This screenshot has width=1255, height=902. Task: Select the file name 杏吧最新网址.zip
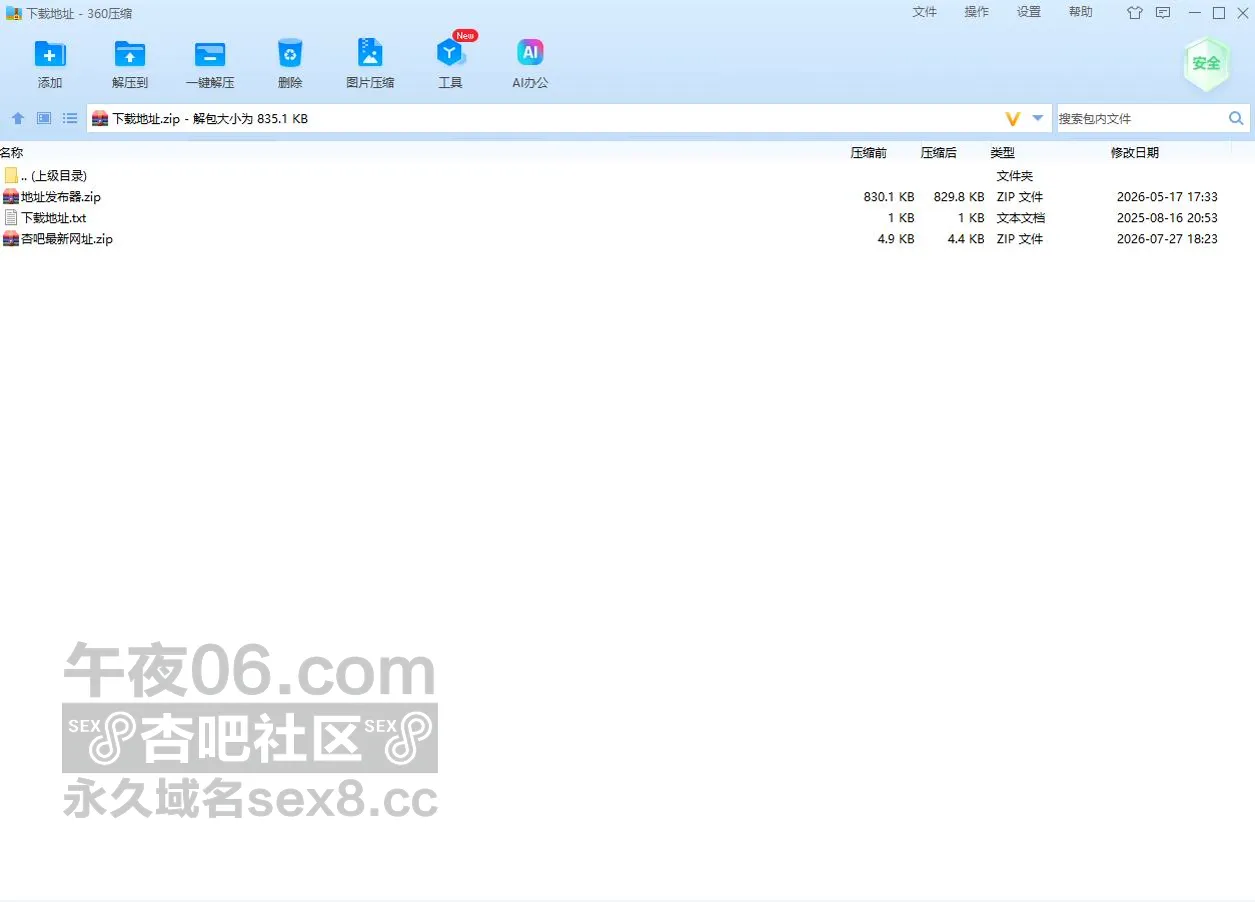click(67, 239)
